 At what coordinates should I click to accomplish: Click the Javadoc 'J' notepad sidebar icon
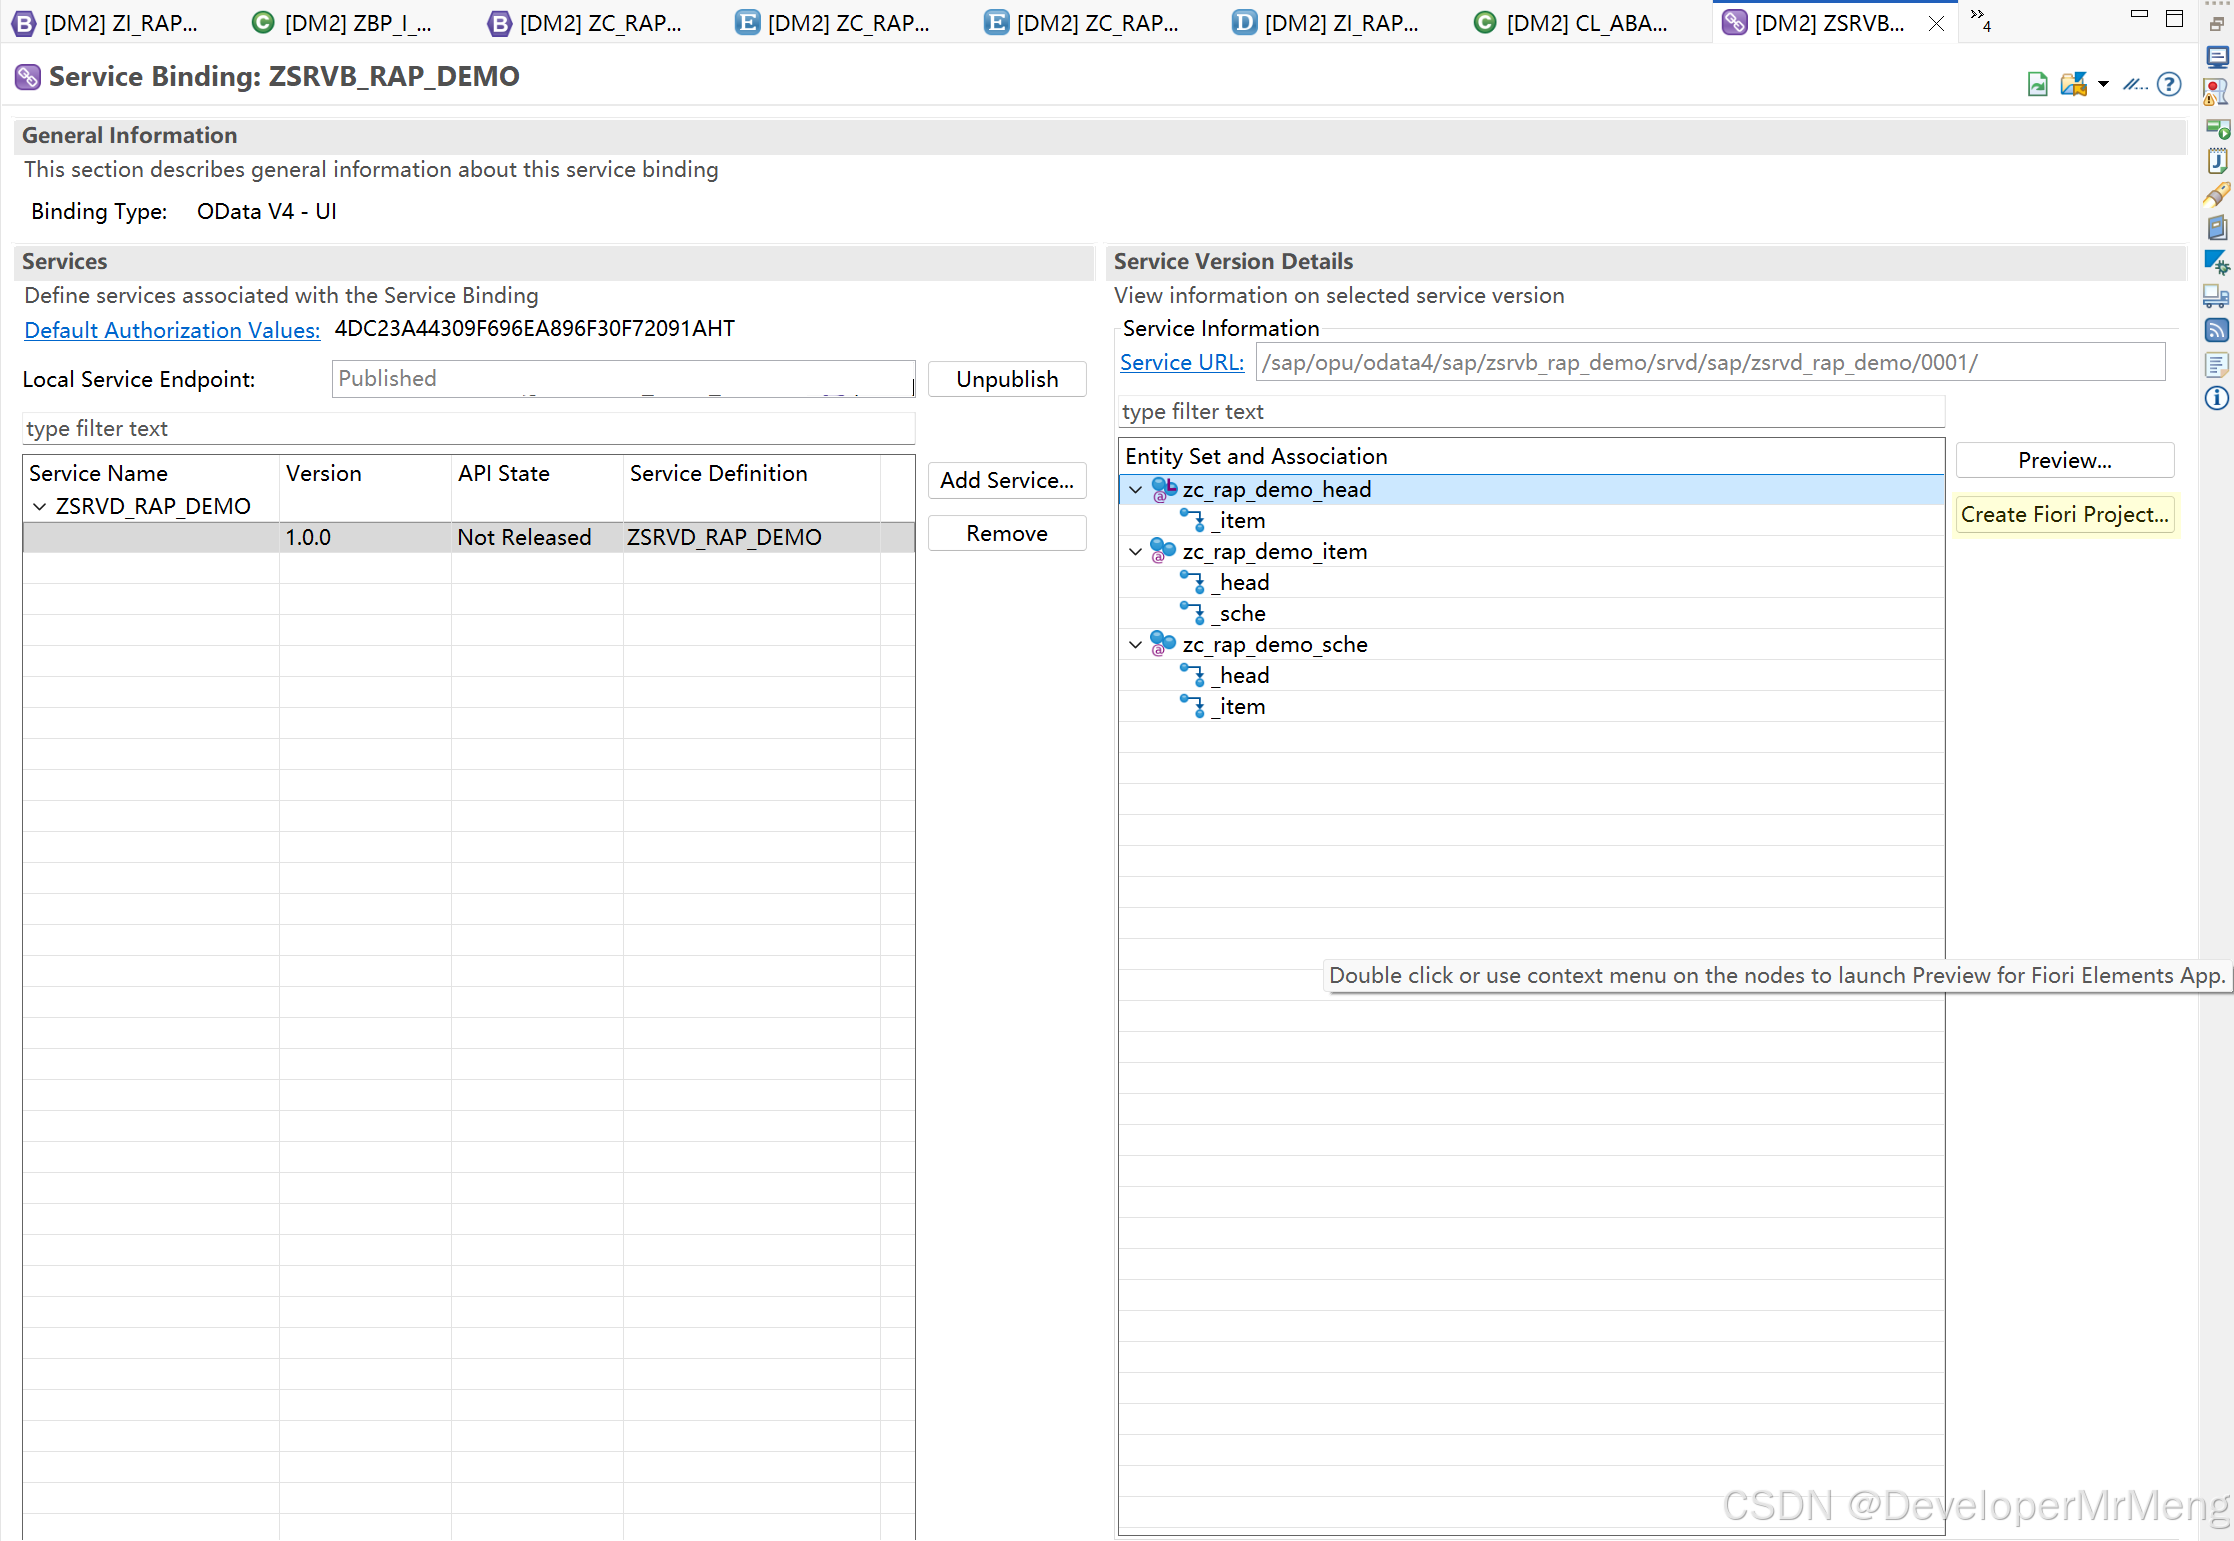click(x=2216, y=160)
